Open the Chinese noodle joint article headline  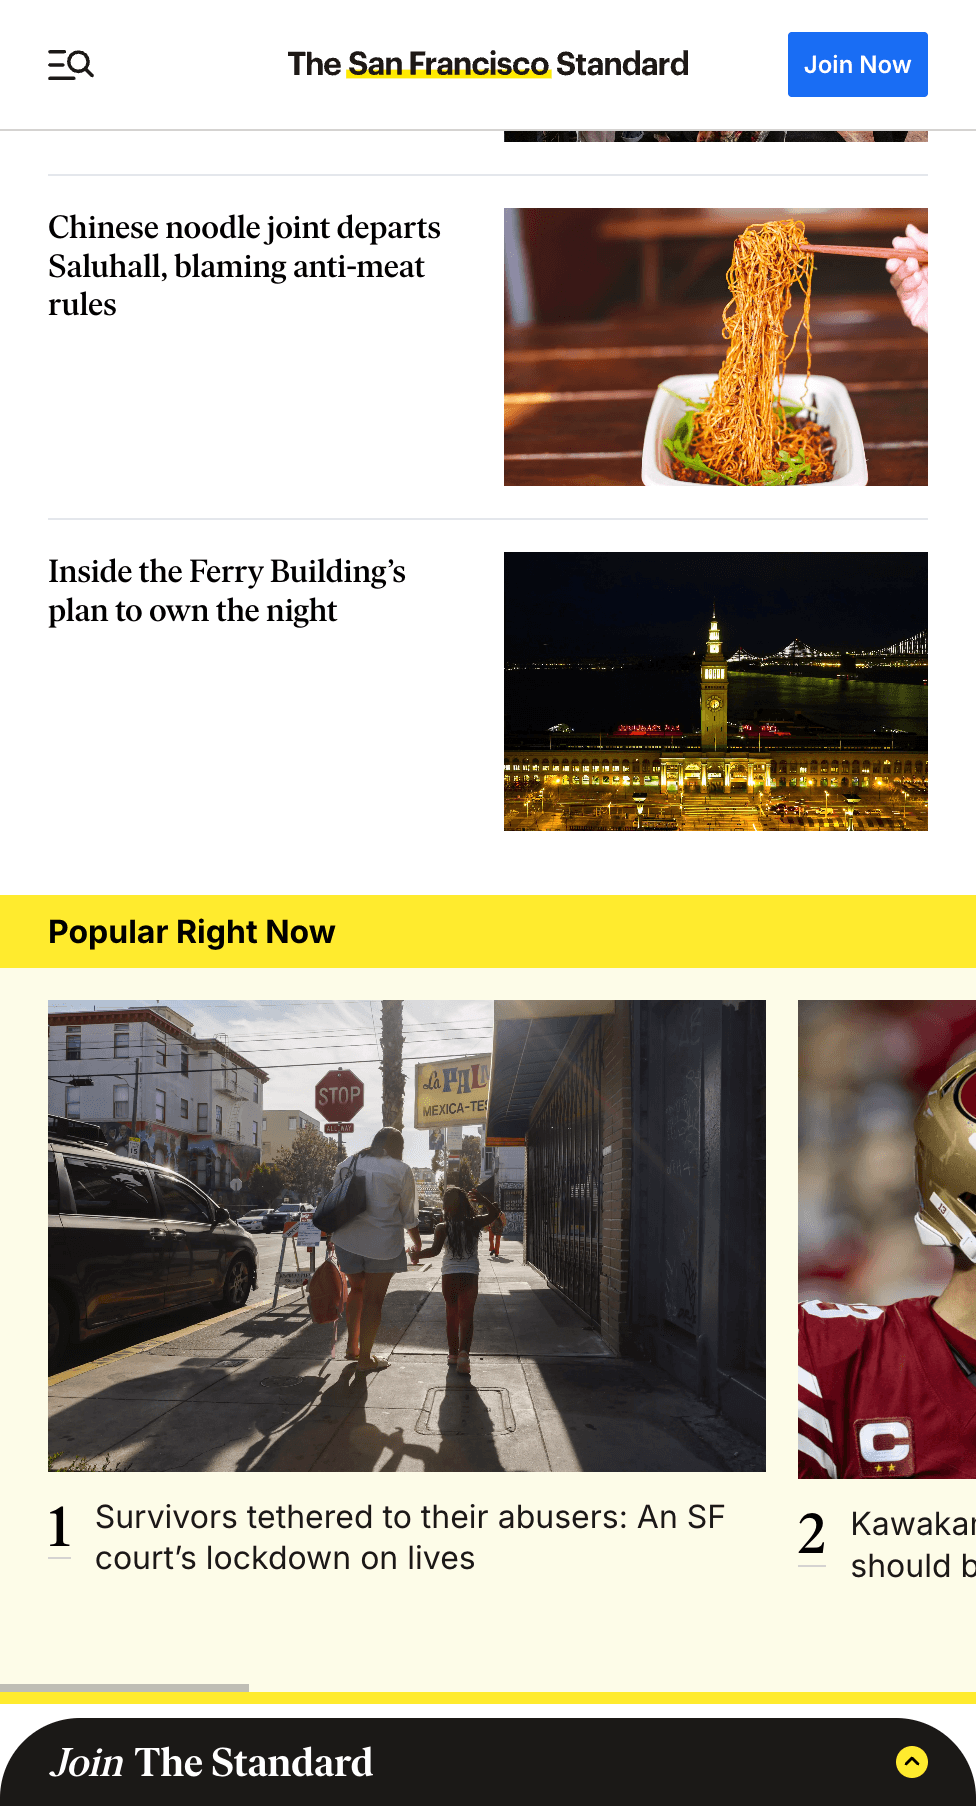point(244,266)
